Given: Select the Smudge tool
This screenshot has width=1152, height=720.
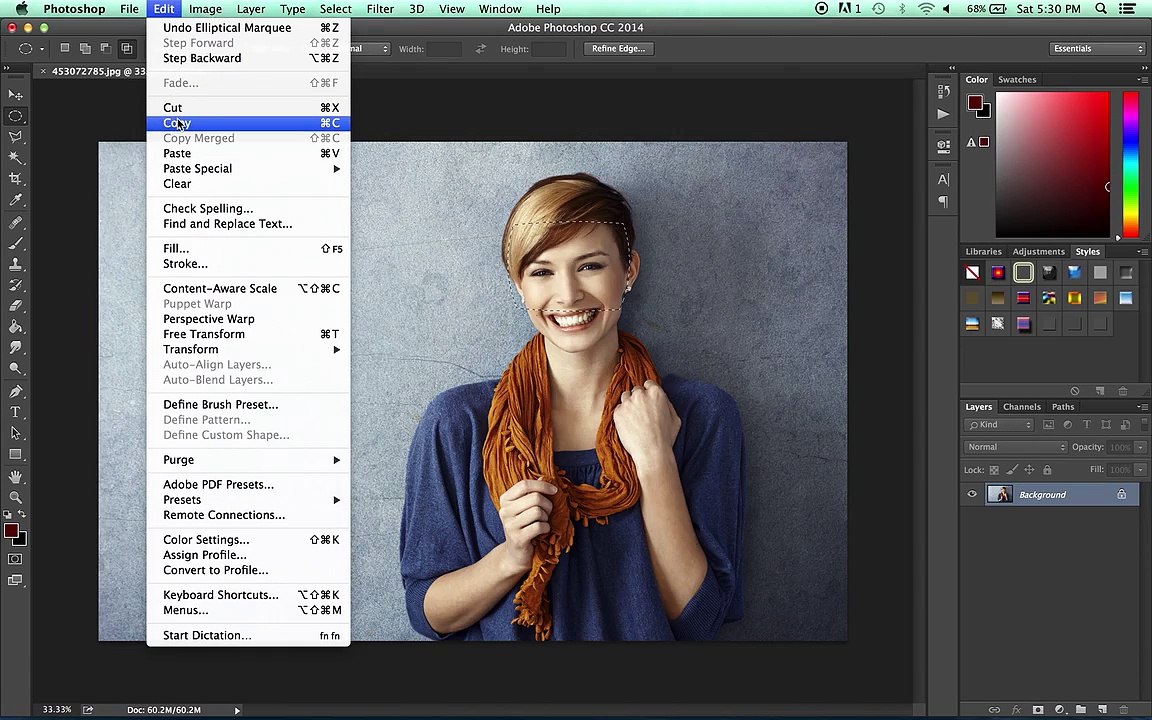Looking at the screenshot, I should [x=15, y=348].
